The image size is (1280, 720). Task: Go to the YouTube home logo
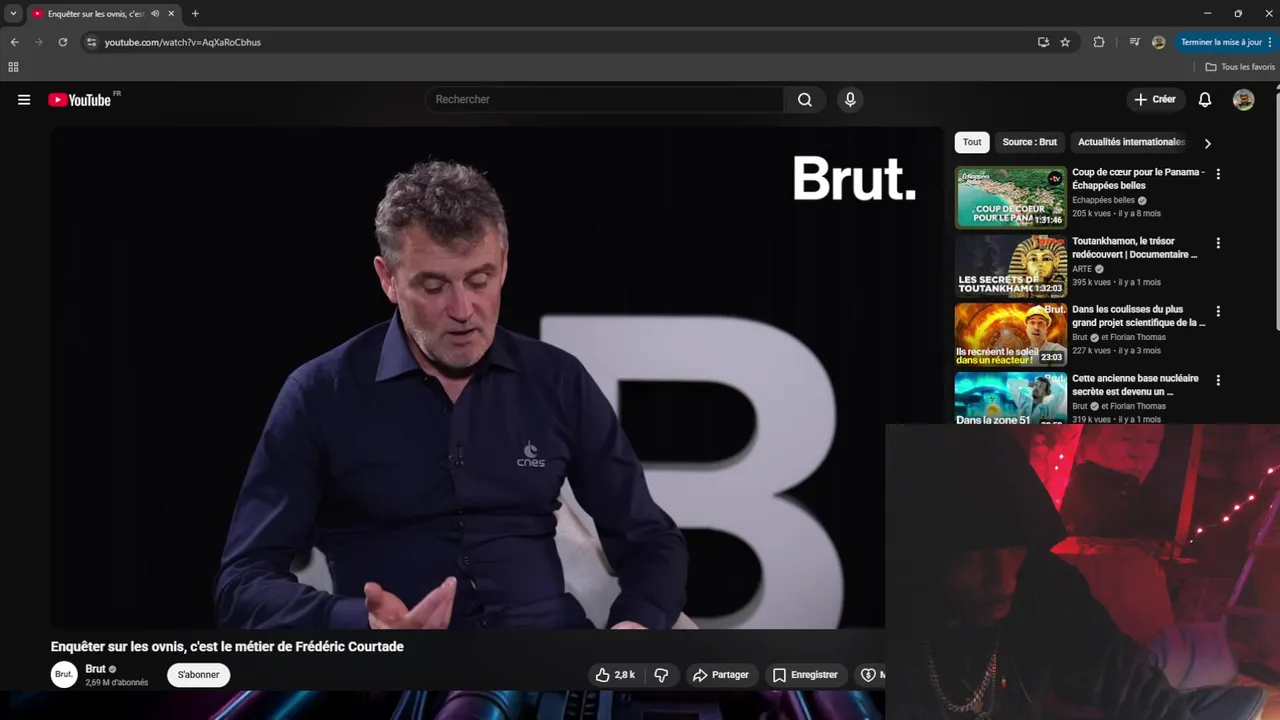[x=80, y=100]
